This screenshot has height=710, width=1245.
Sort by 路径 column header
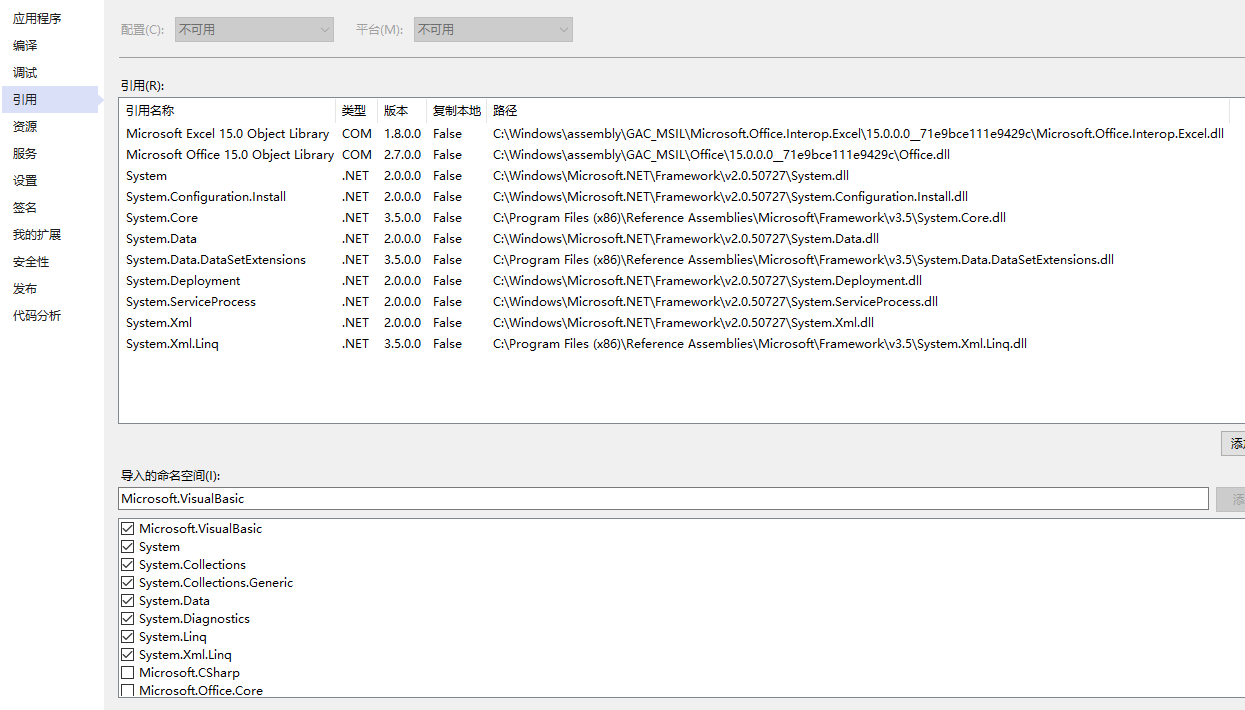[859, 111]
